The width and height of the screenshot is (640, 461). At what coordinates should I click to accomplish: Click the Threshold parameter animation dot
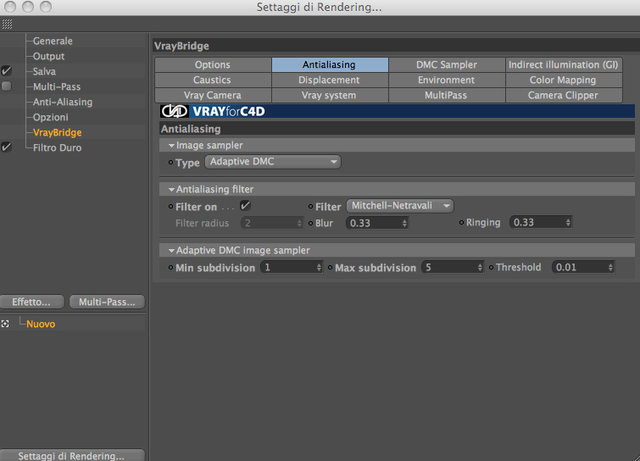pyautogui.click(x=491, y=267)
